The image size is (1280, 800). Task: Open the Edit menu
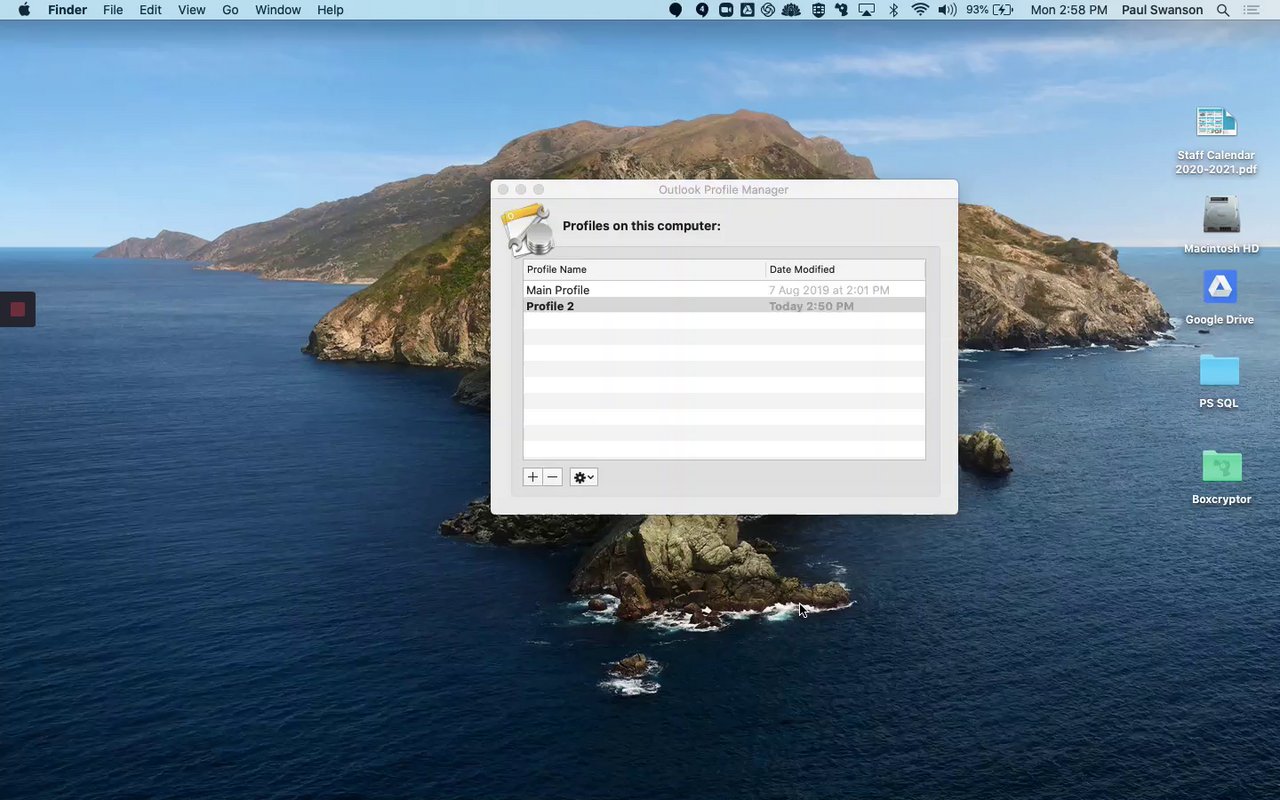click(x=150, y=10)
